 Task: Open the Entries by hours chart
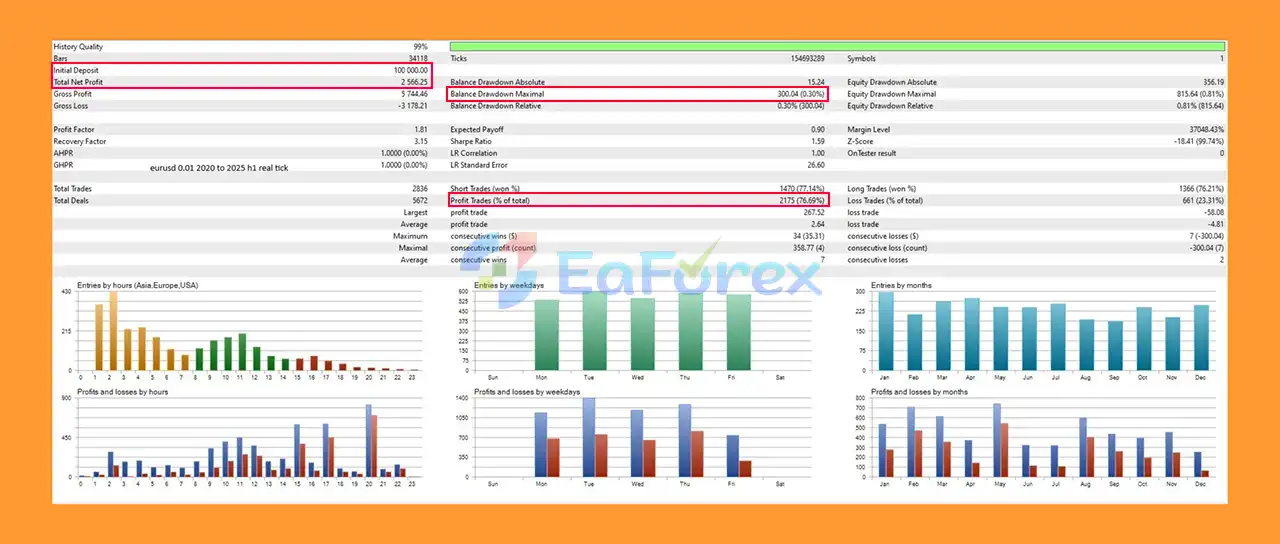click(245, 330)
